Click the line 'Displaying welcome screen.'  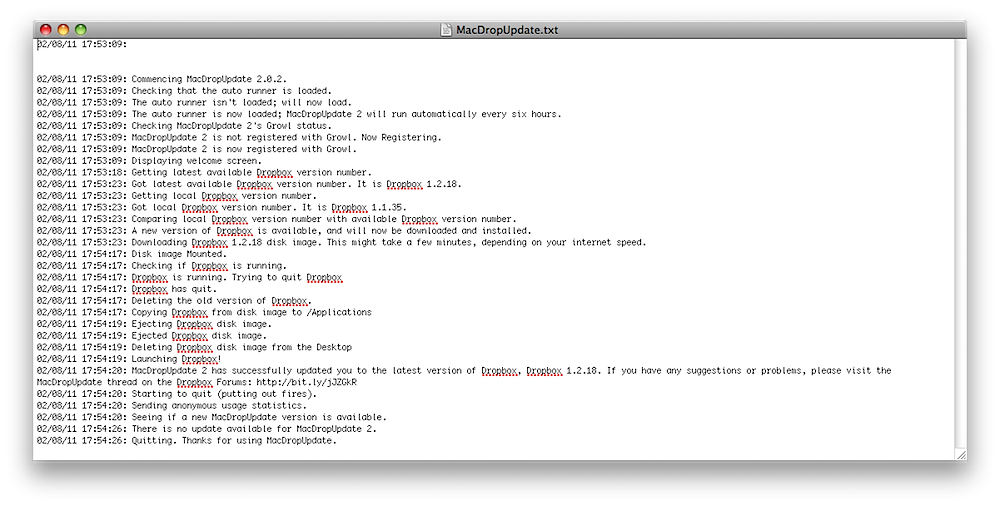[x=149, y=161]
